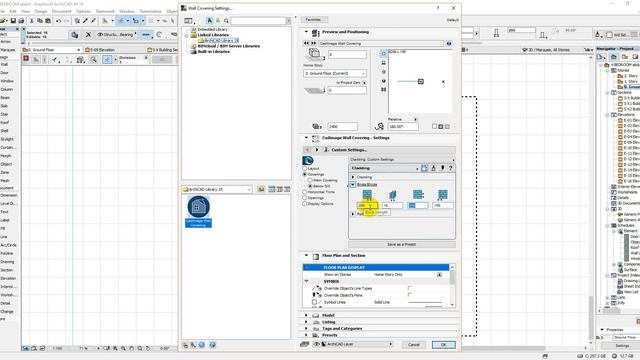This screenshot has width=640, height=360.
Task: Collapse the Floor Plan and Section panel
Action: (306, 255)
